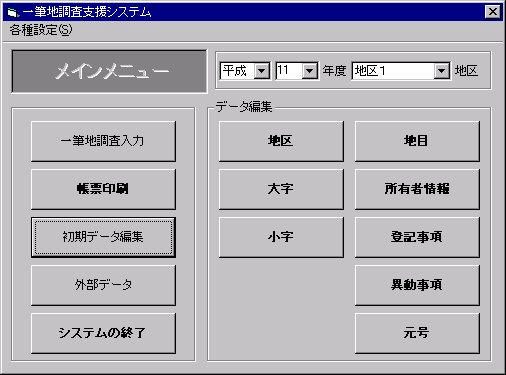Click the 地区 label after district combo
Image resolution: width=506 pixels, height=375 pixels.
tap(466, 71)
